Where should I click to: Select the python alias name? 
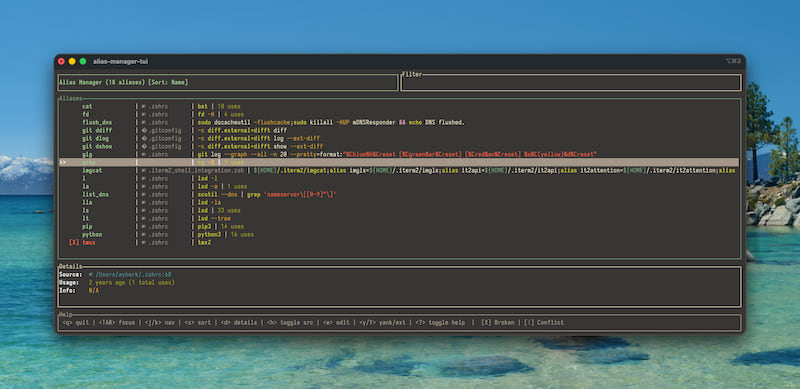coord(92,234)
